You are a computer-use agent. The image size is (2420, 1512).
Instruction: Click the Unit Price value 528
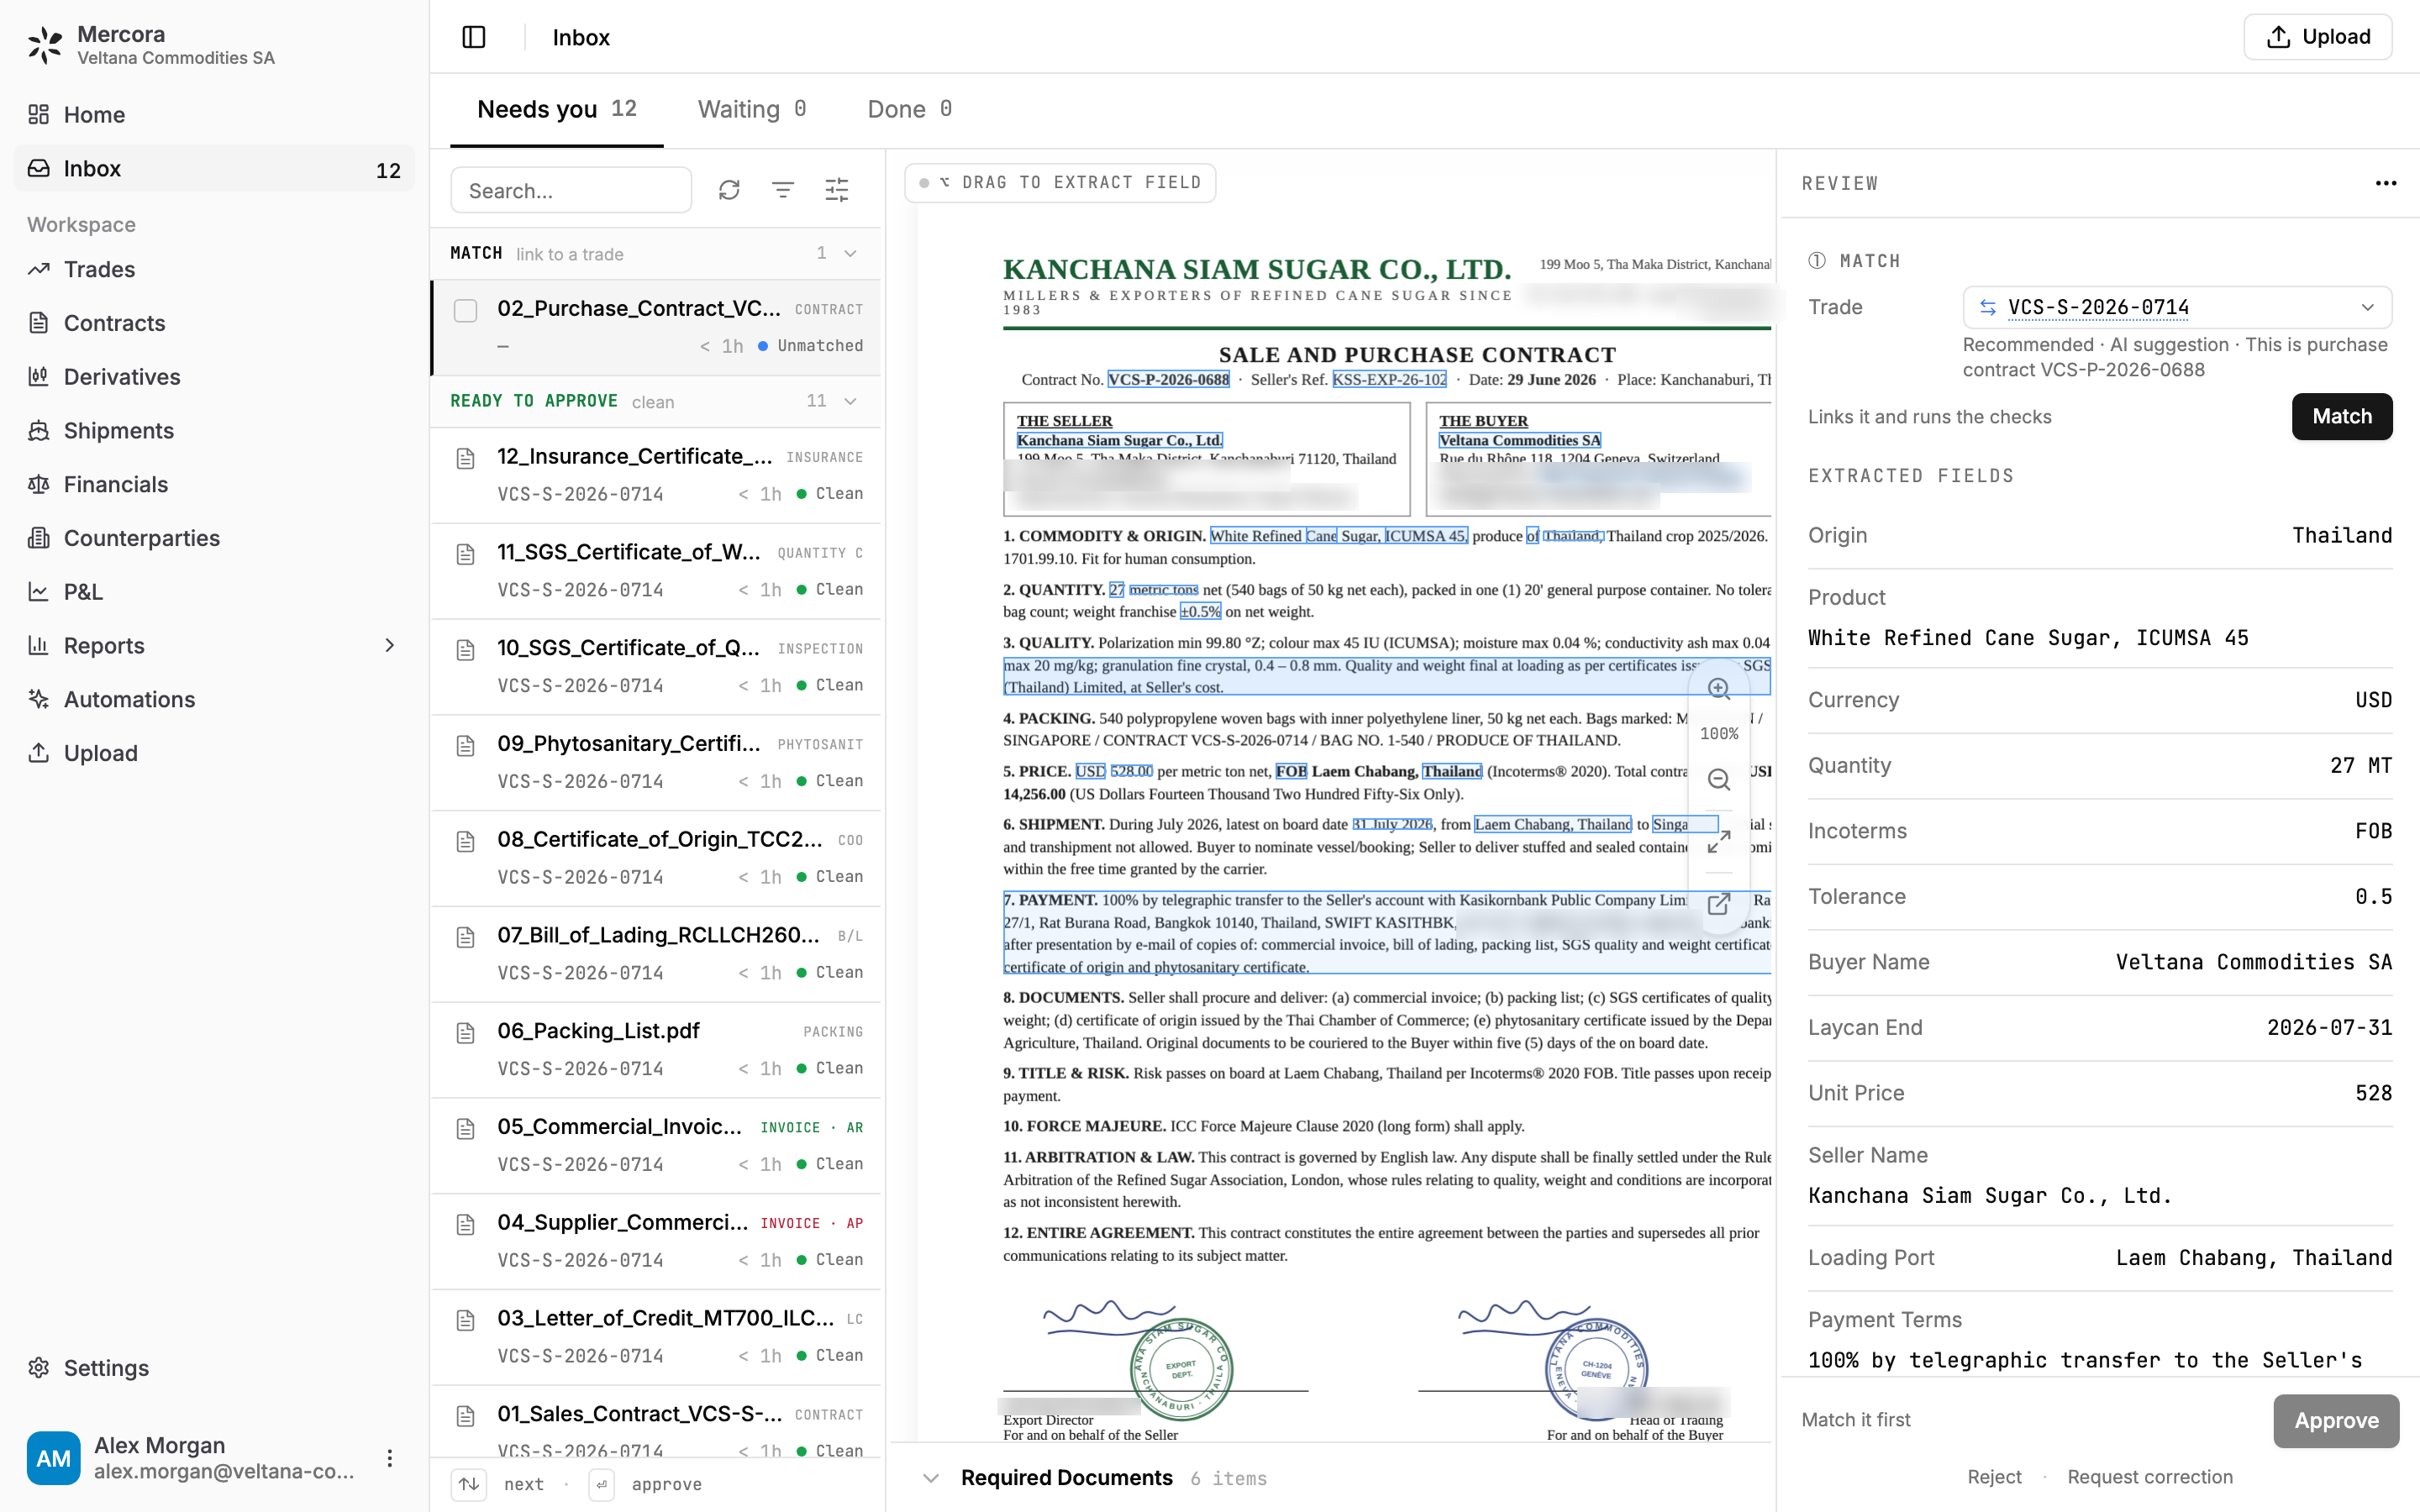[2373, 1093]
